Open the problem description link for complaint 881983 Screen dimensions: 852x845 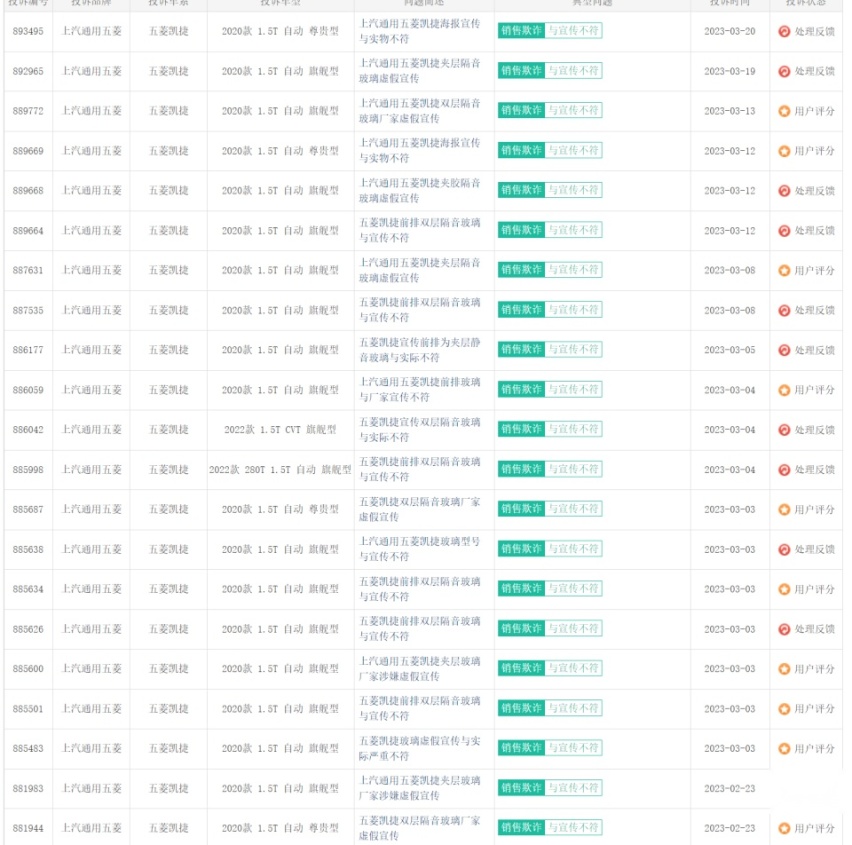[419, 788]
